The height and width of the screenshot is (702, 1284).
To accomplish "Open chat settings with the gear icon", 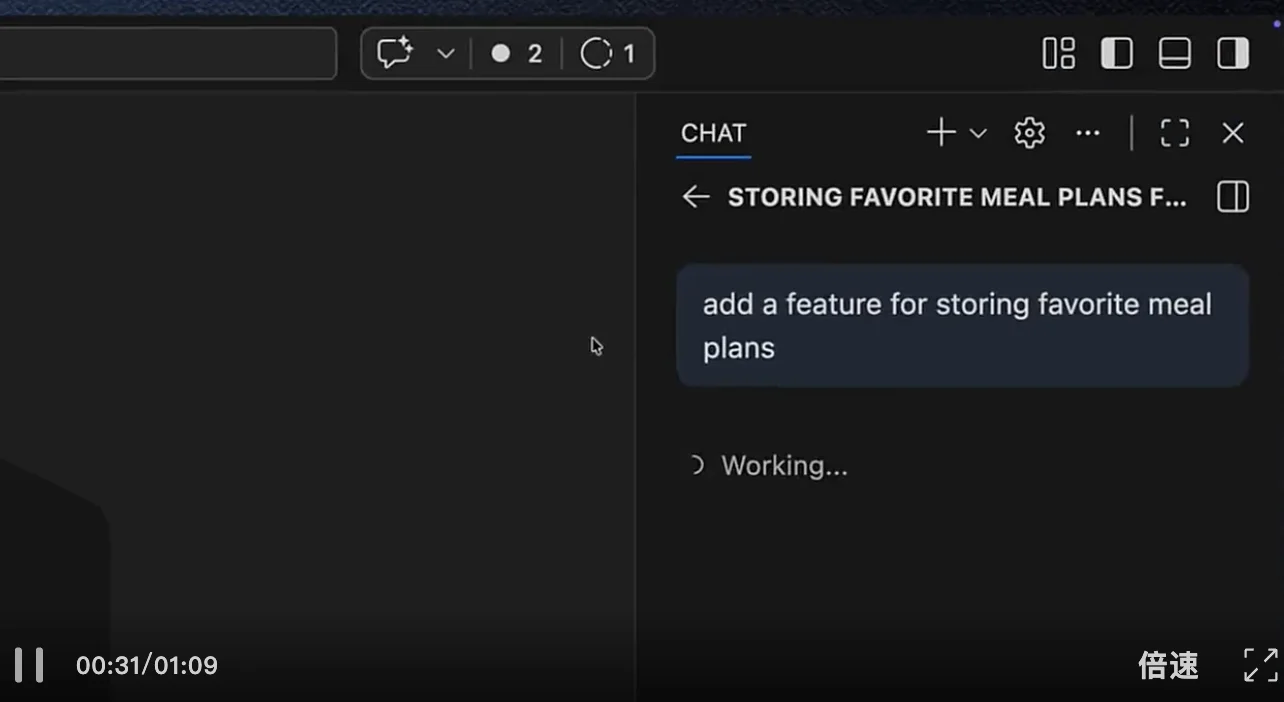I will click(x=1028, y=132).
